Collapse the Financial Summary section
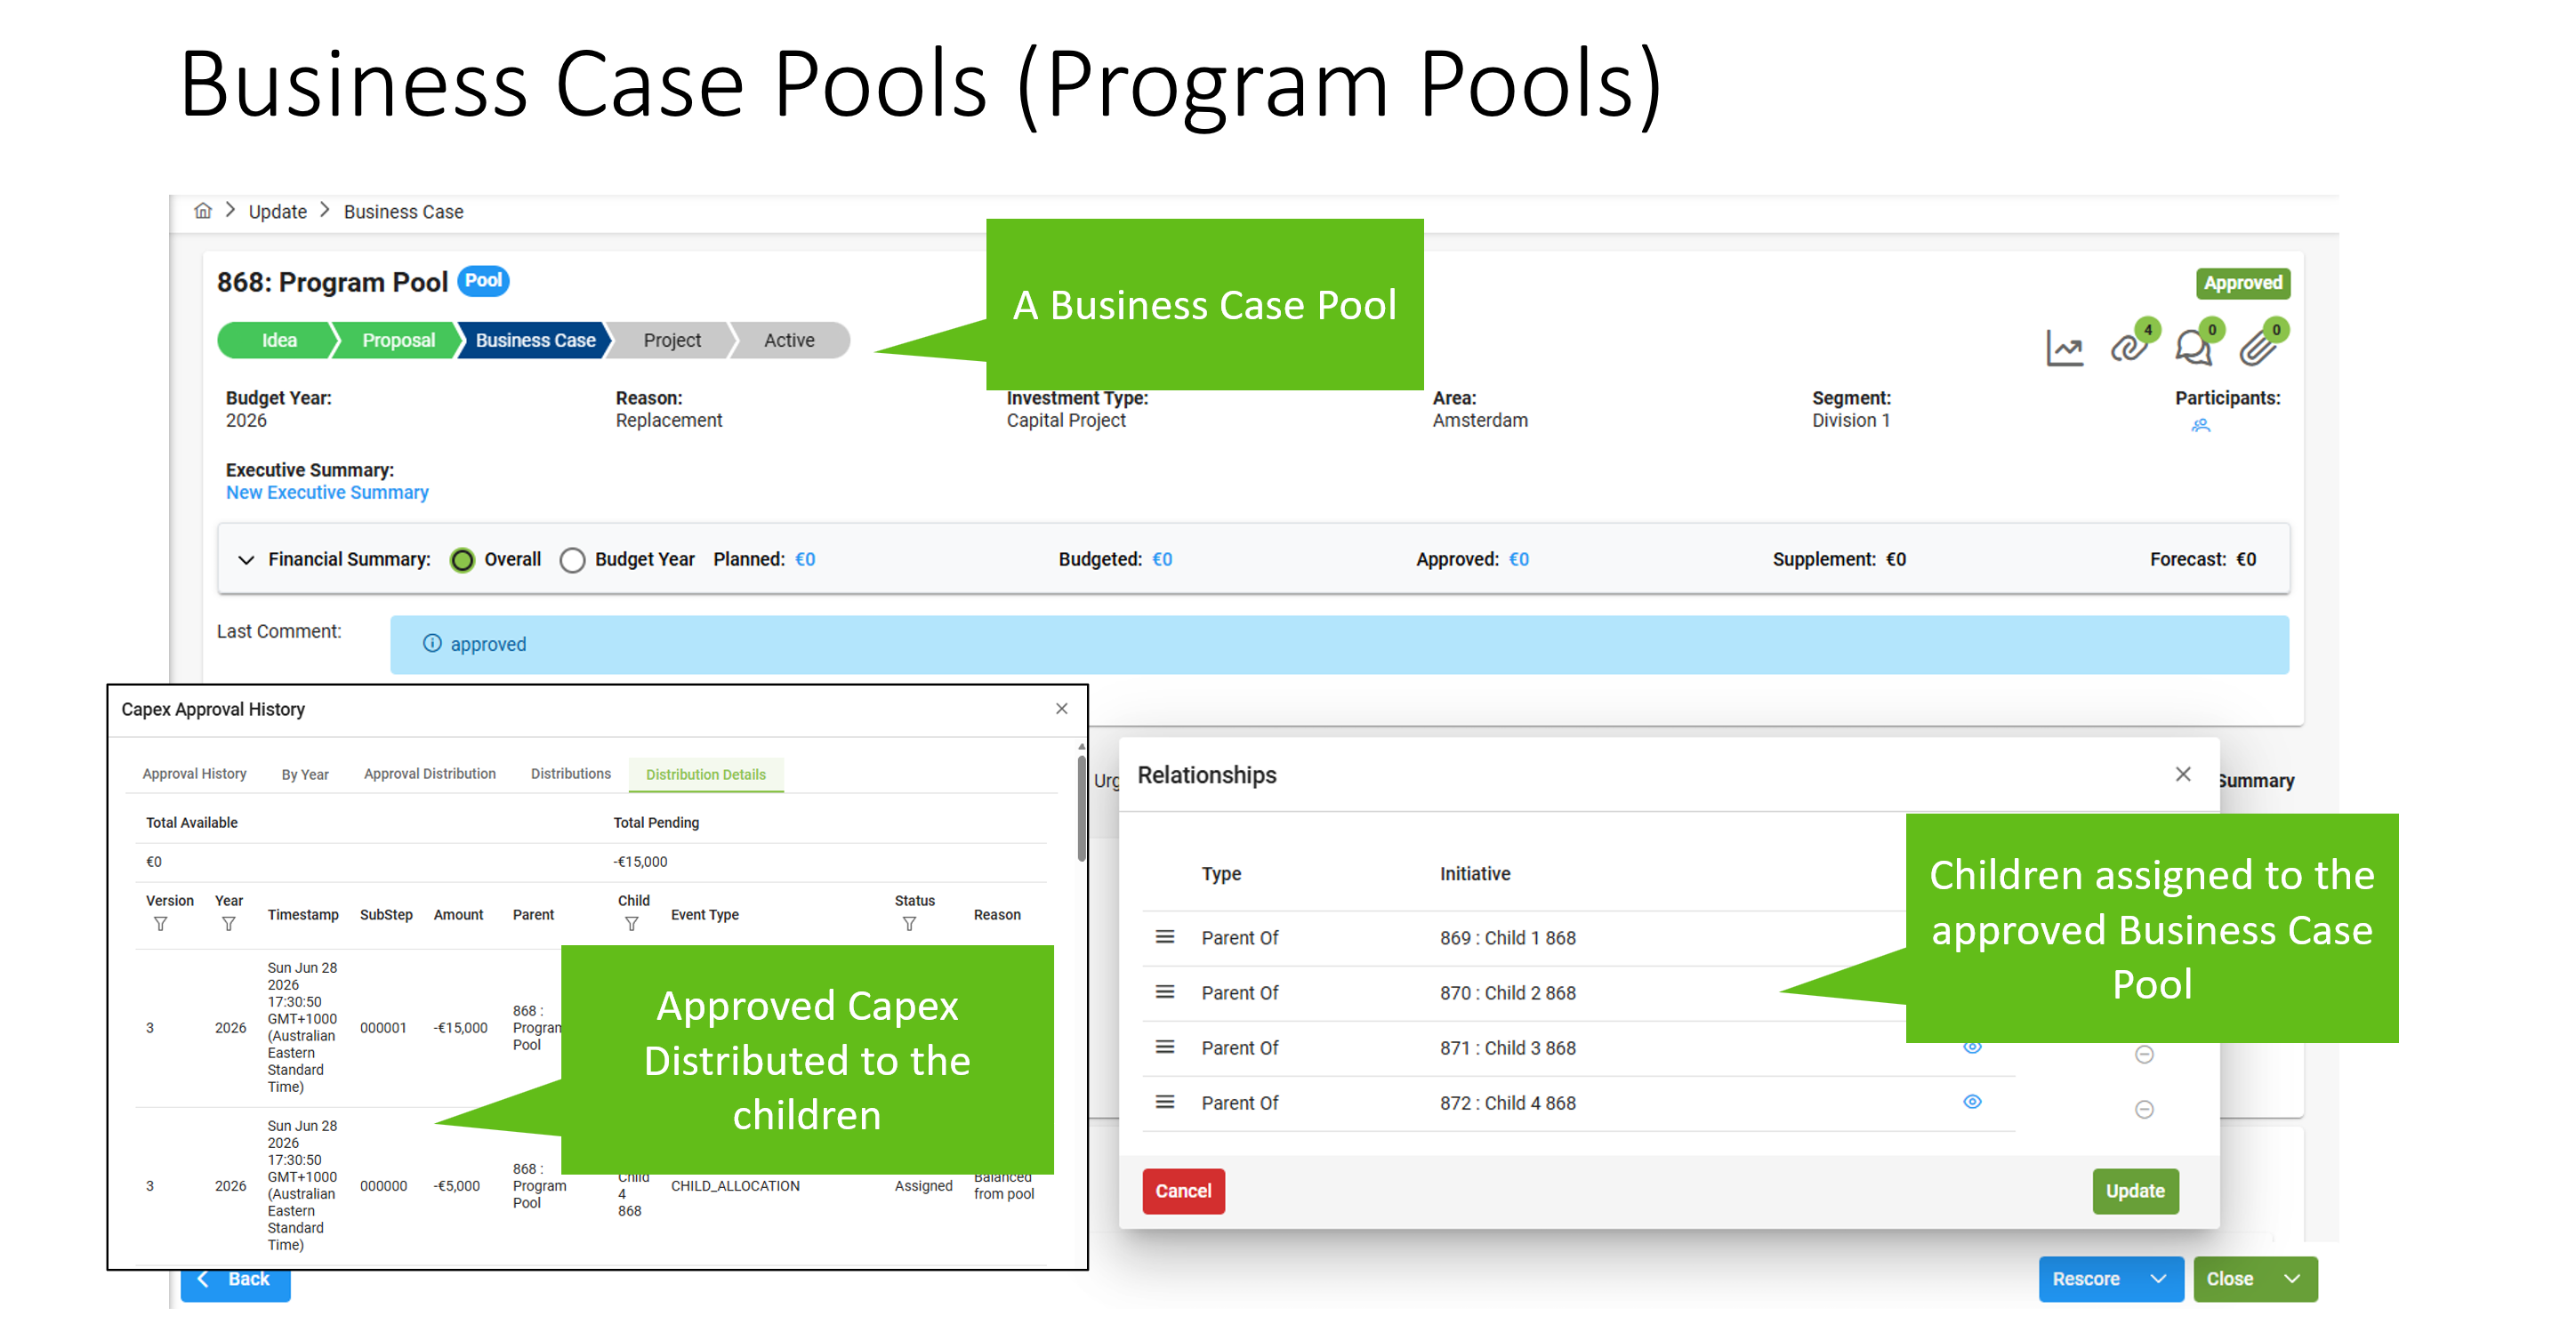 click(x=246, y=560)
